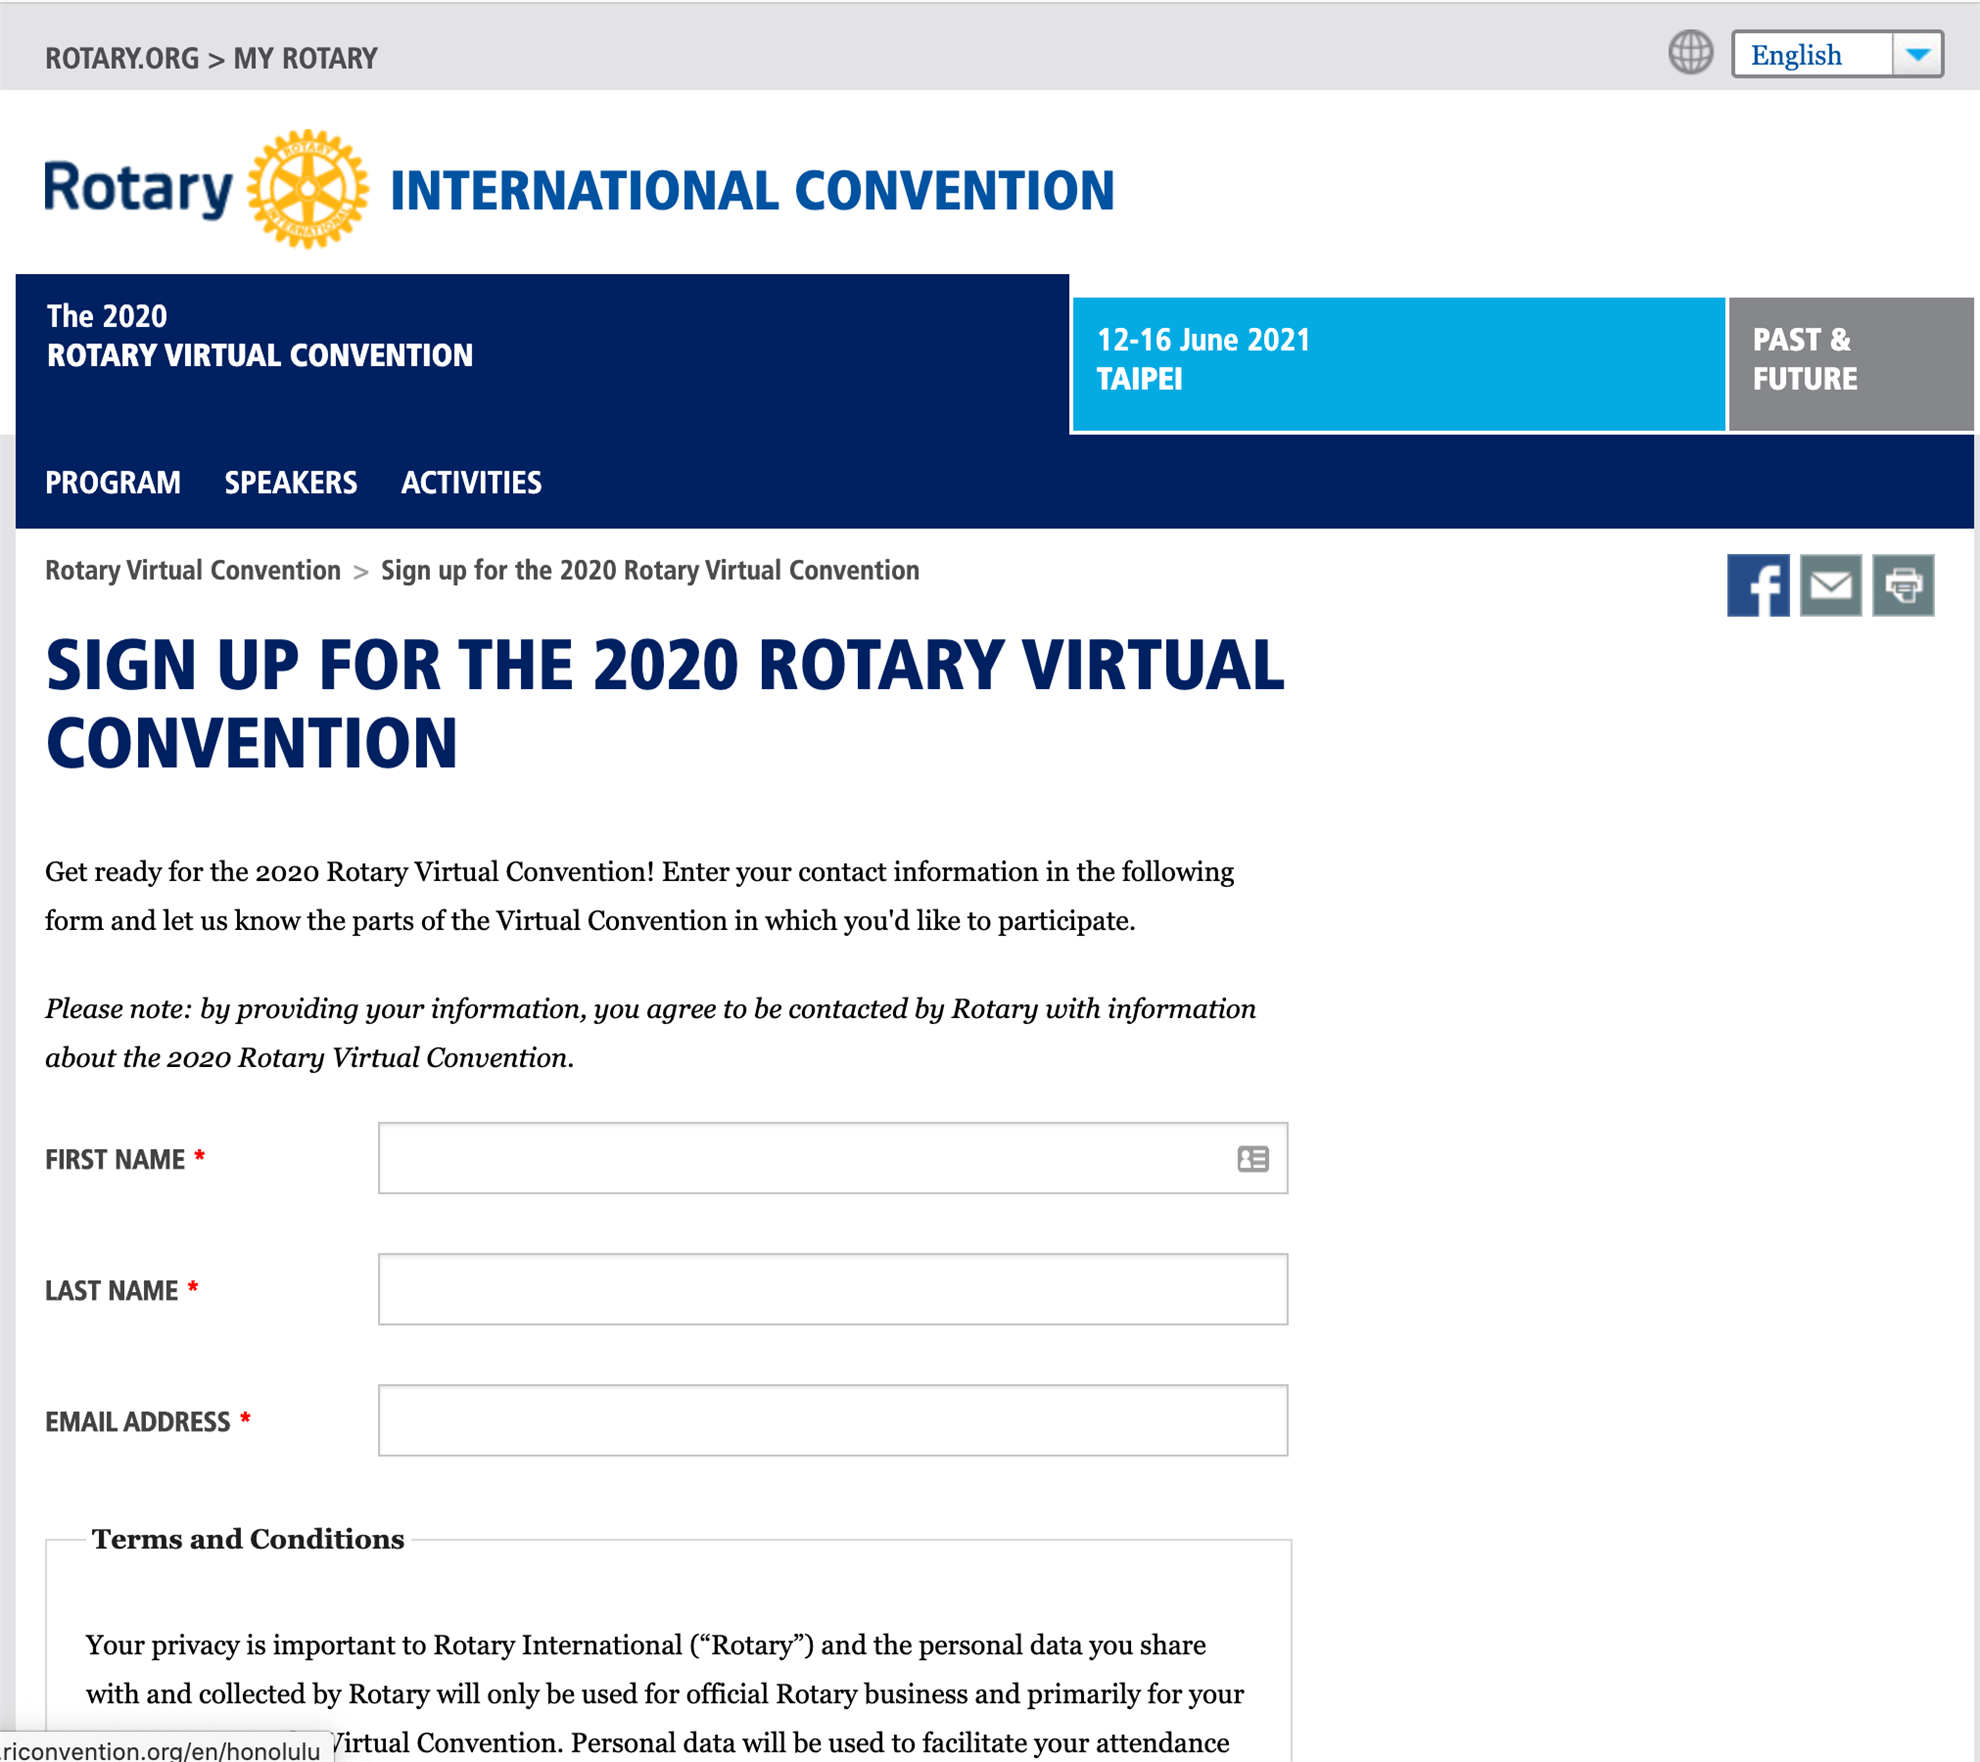1980x1762 pixels.
Task: Click the globe language icon
Action: coord(1690,53)
